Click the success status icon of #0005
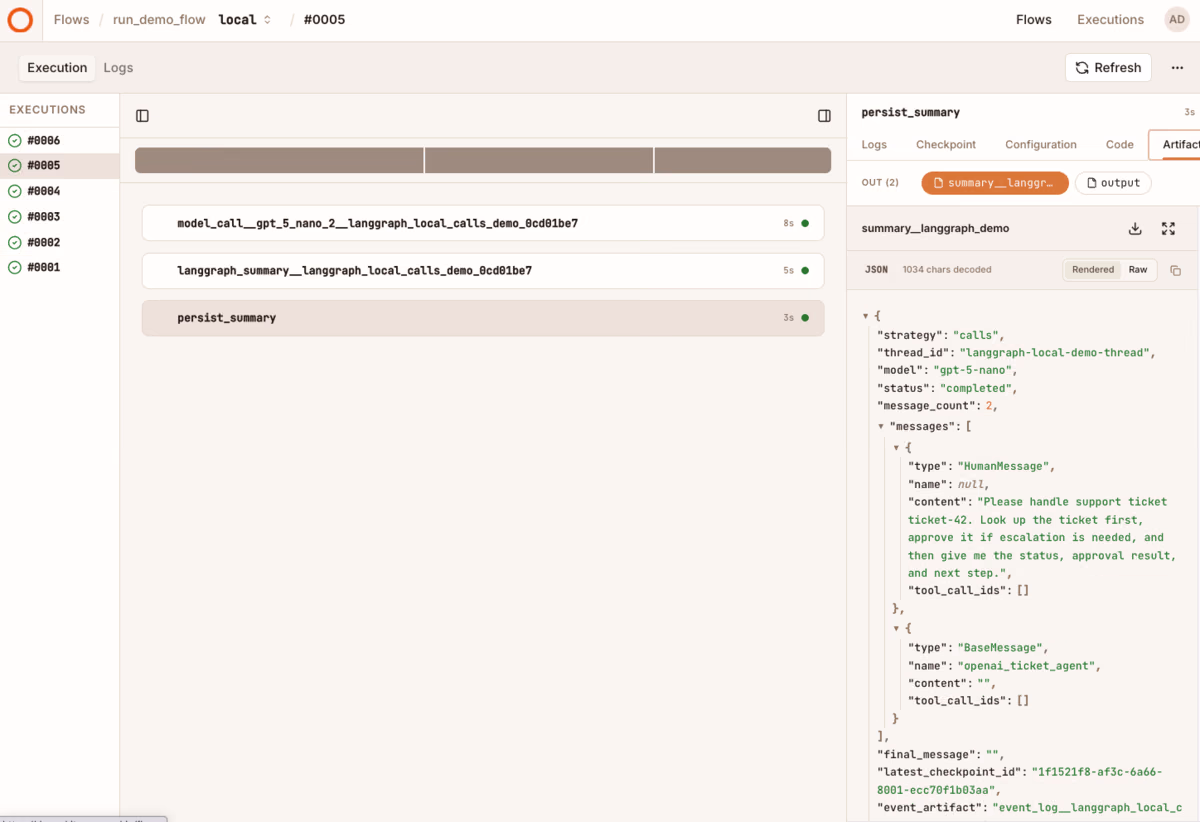Image resolution: width=1200 pixels, height=822 pixels. (14, 166)
